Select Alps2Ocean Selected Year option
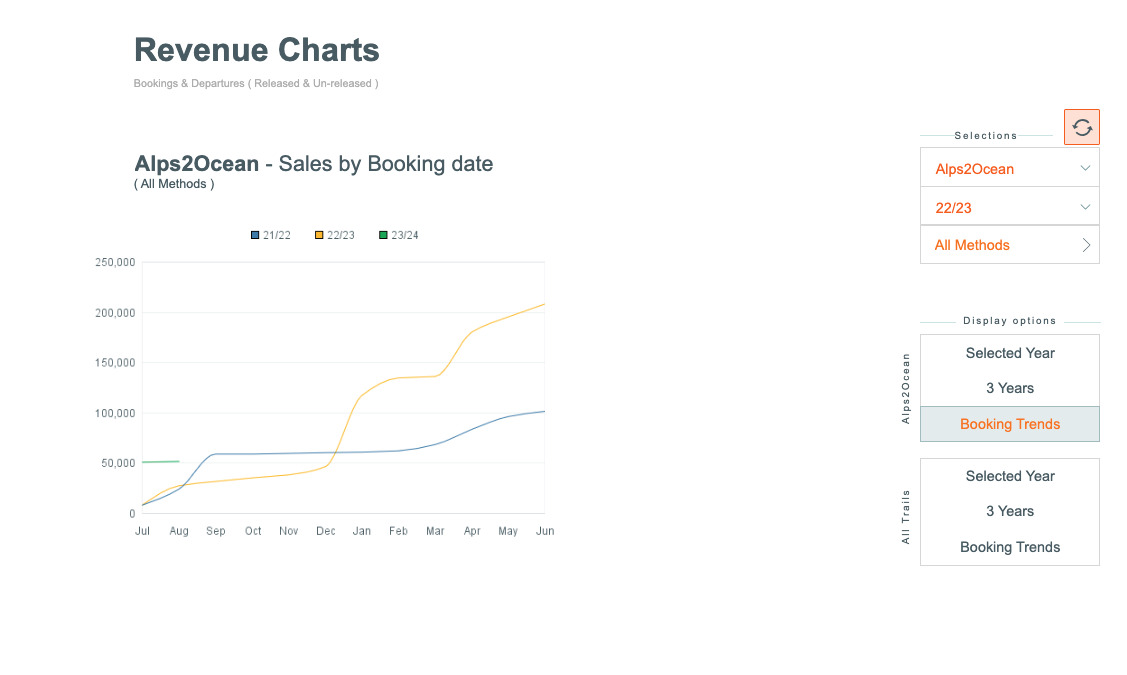The width and height of the screenshot is (1127, 675). pos(1009,353)
